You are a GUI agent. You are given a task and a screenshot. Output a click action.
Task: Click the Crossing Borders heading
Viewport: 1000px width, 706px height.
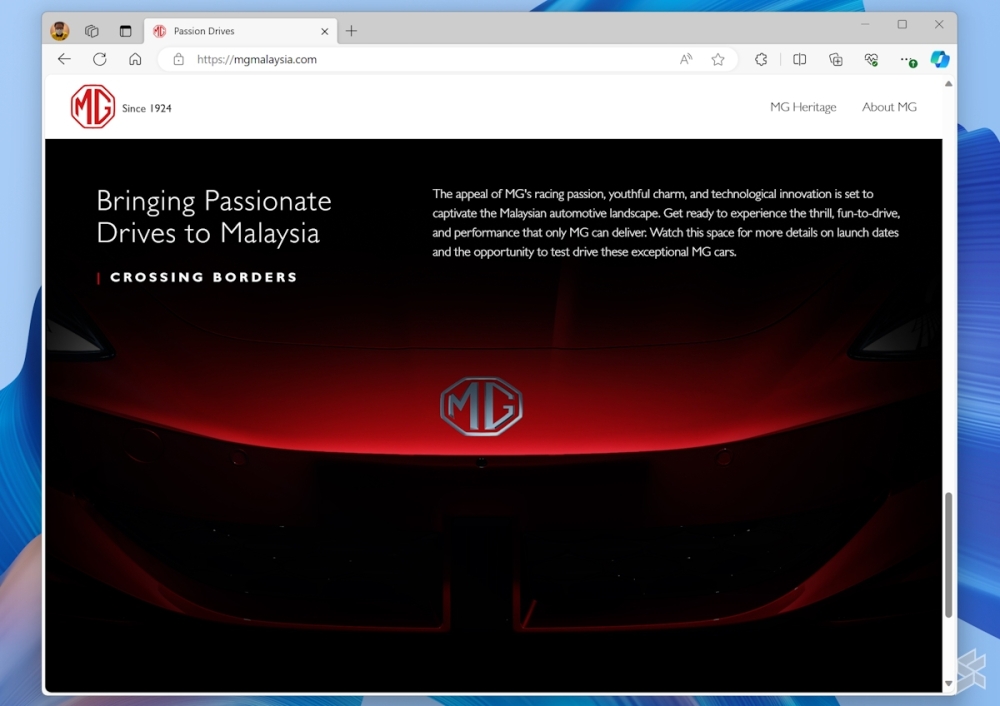203,277
